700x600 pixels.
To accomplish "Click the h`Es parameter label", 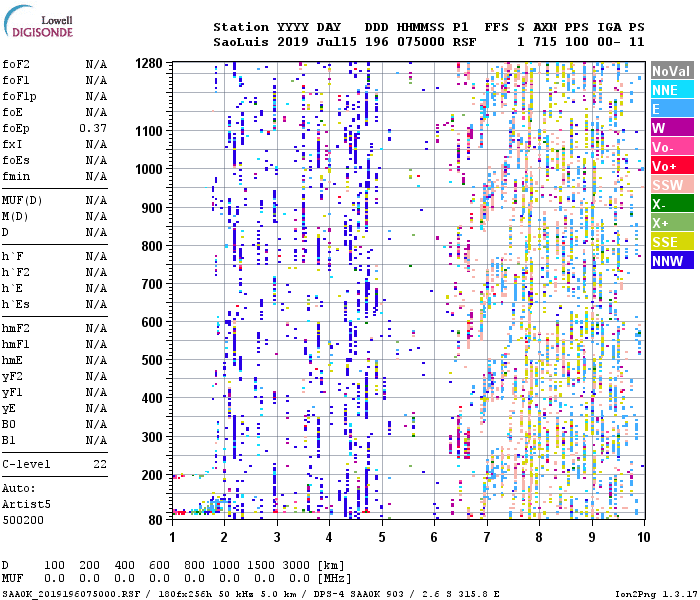I will coord(16,304).
